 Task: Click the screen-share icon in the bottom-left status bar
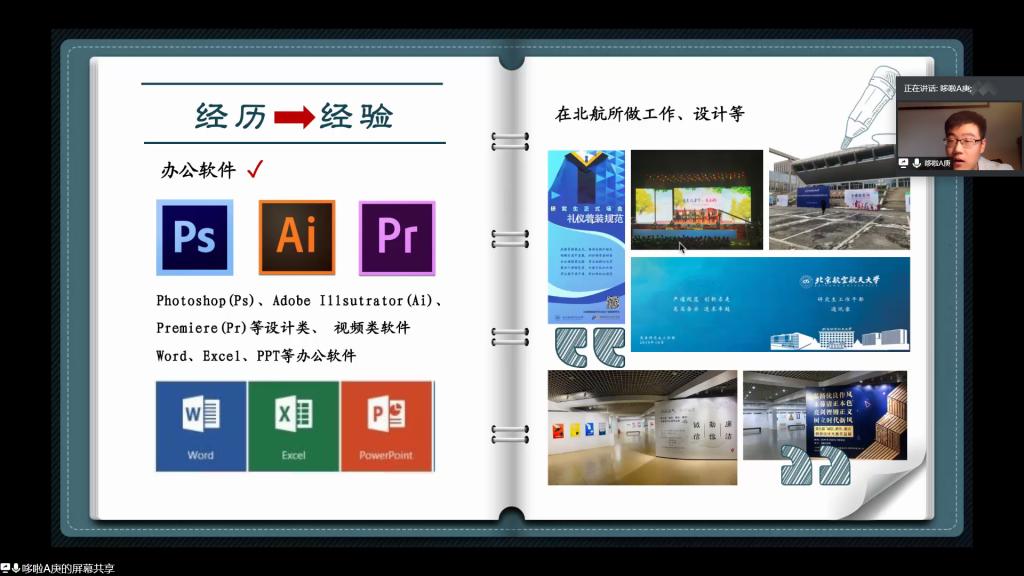5,568
